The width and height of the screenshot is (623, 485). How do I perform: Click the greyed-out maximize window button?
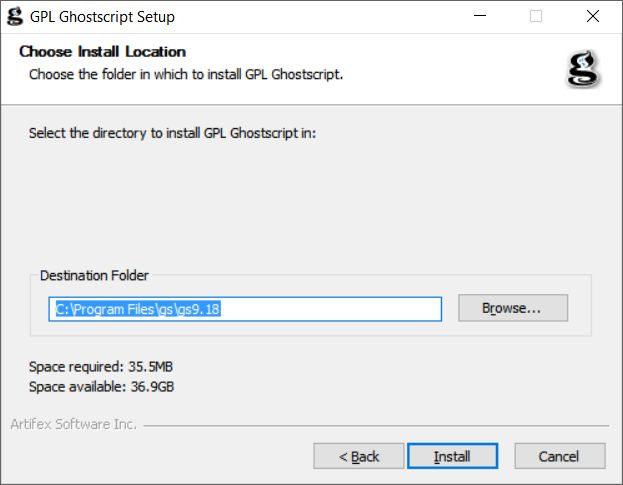[x=536, y=16]
